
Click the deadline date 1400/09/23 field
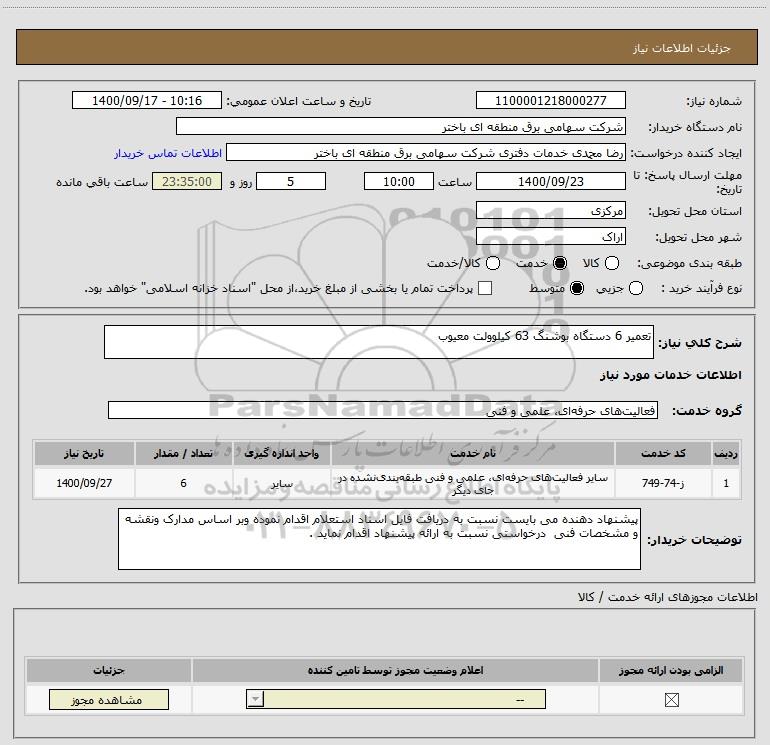pyautogui.click(x=550, y=181)
